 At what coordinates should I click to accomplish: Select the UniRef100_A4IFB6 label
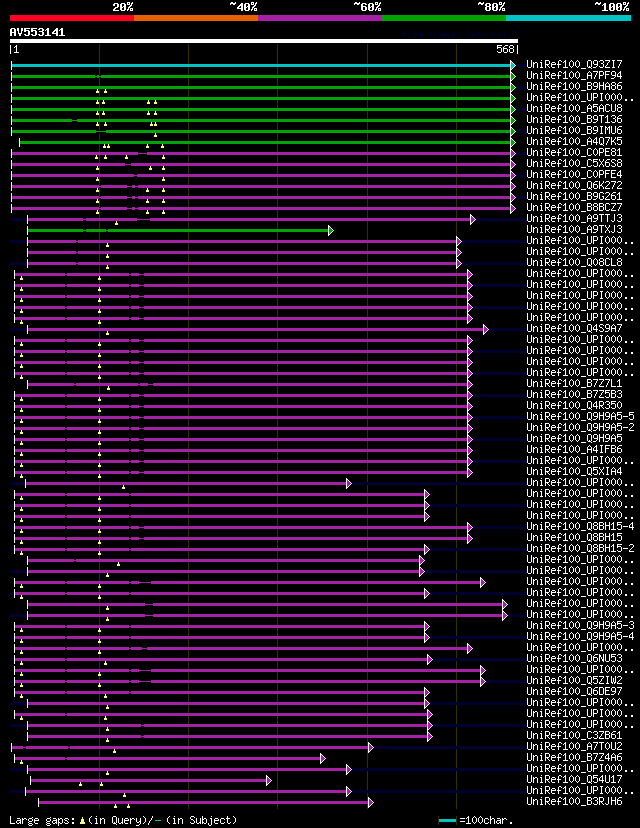[x=574, y=449]
